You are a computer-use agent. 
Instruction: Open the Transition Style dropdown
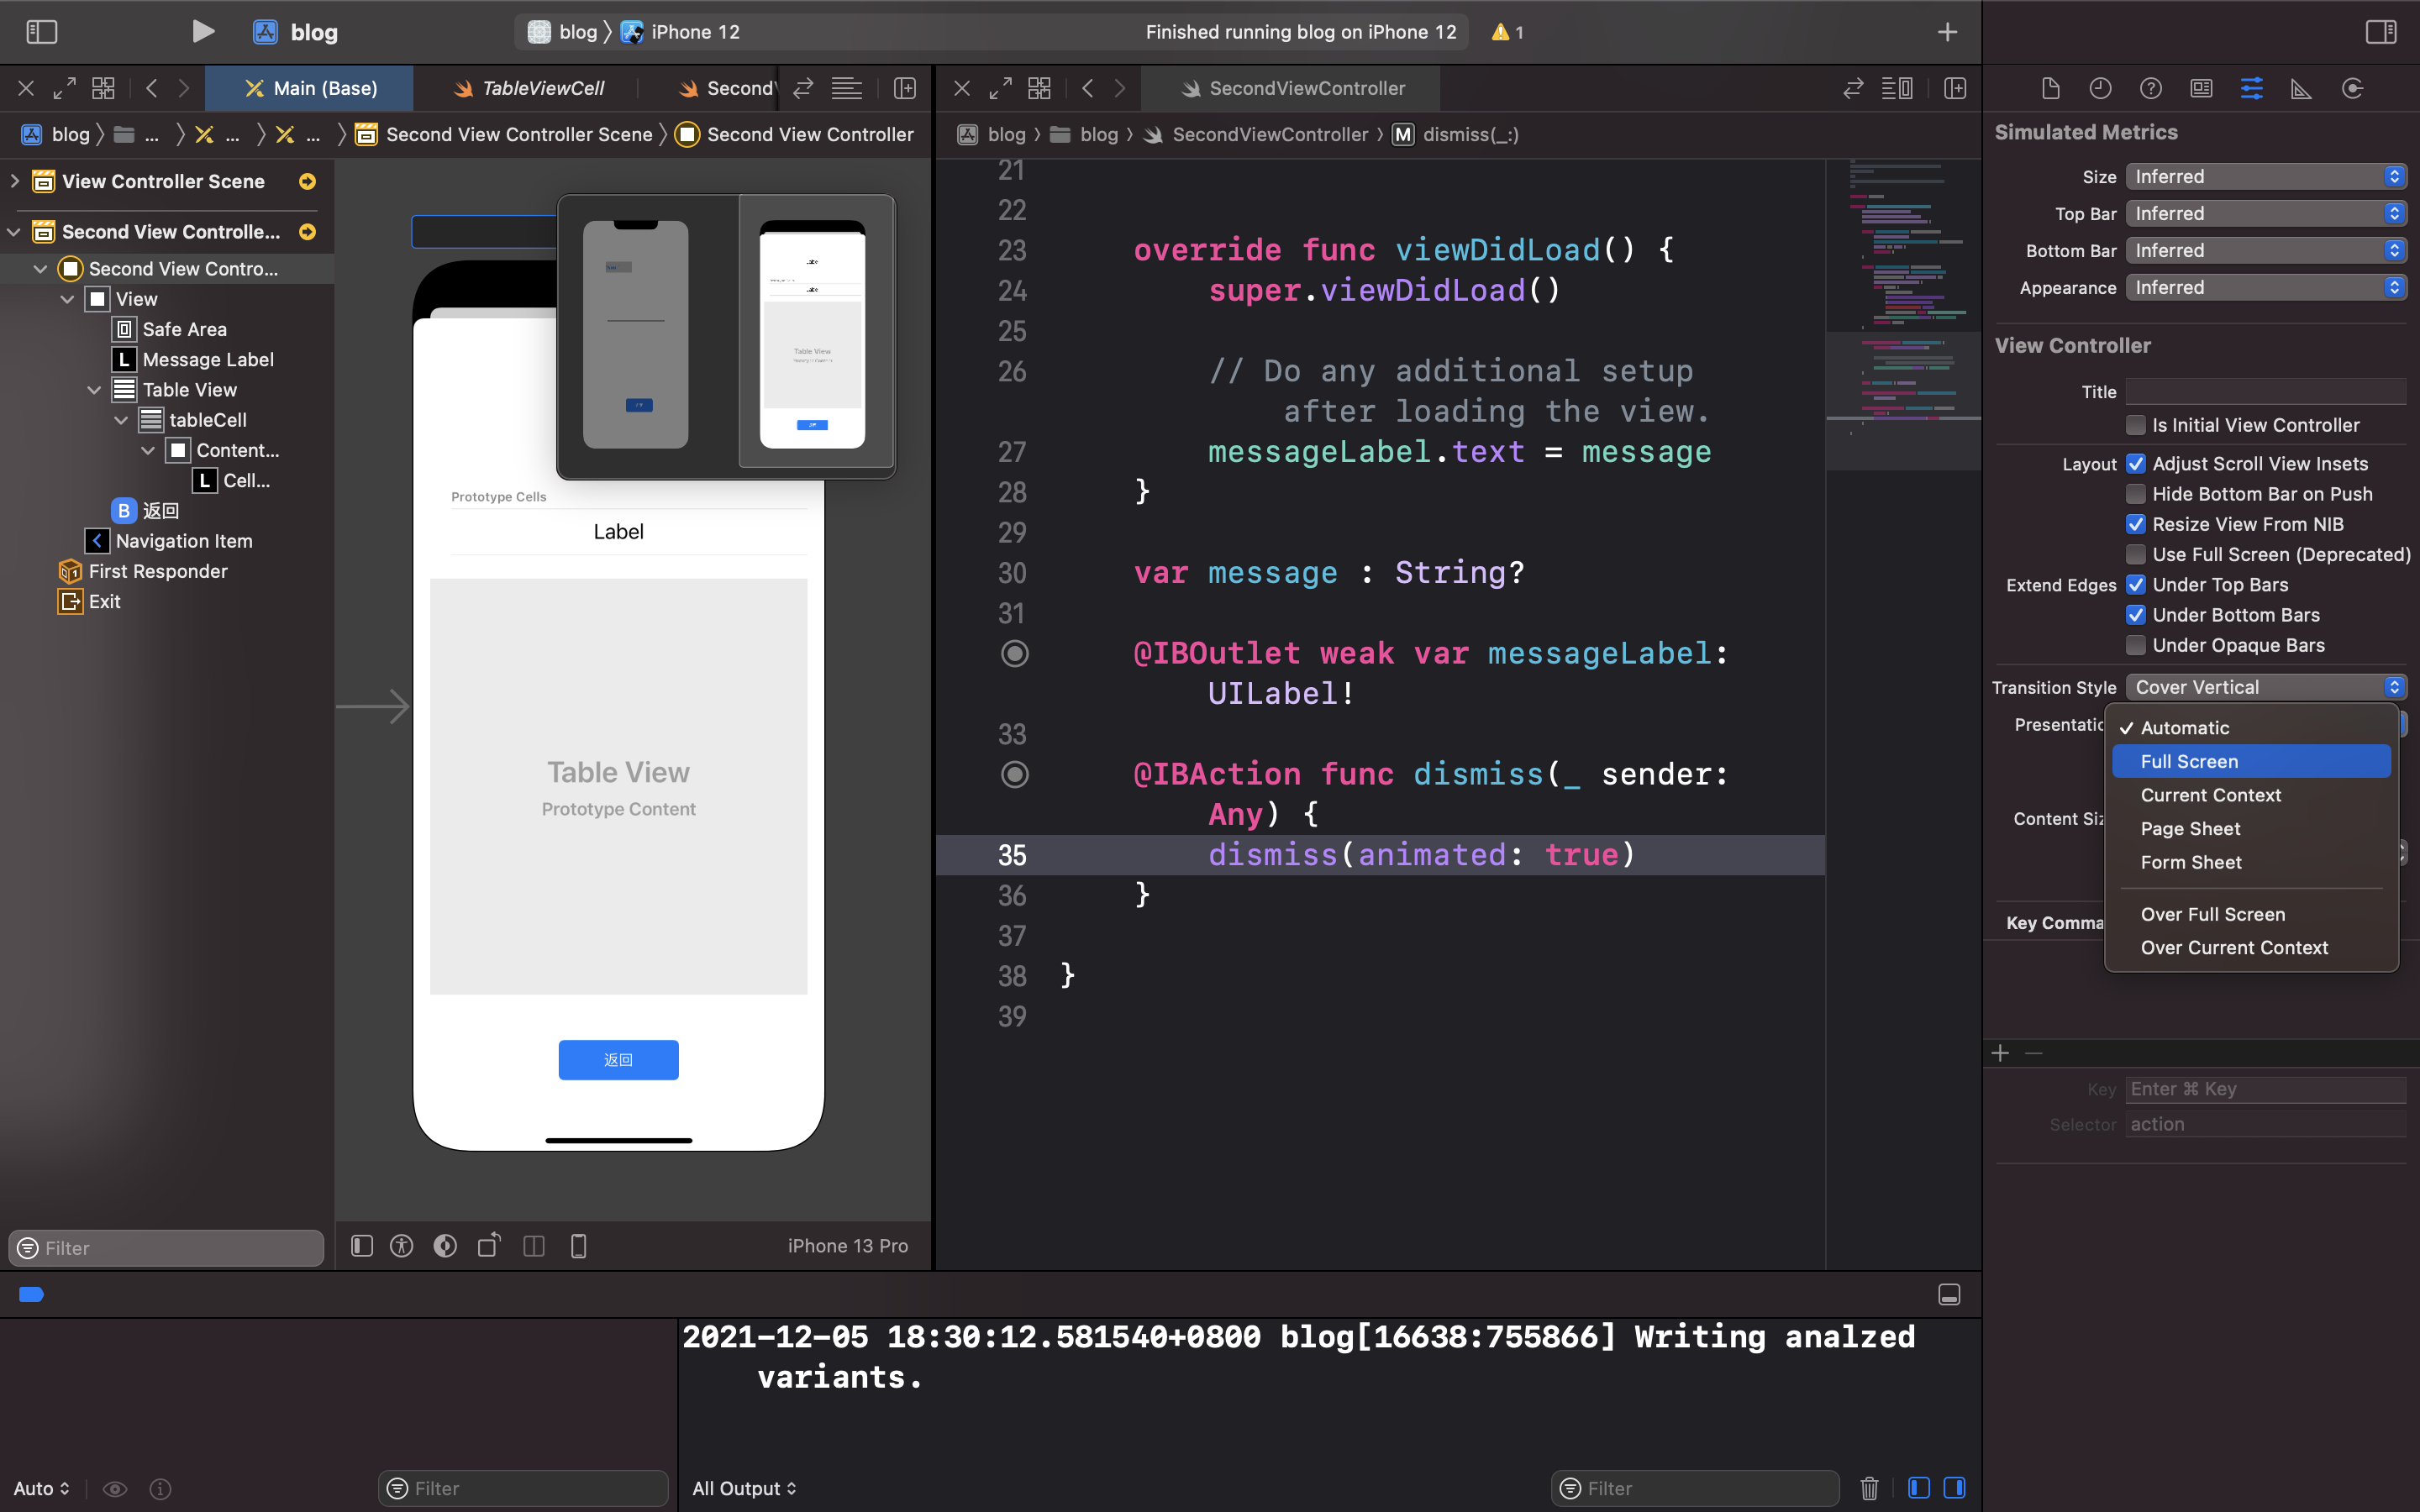[x=2264, y=687]
